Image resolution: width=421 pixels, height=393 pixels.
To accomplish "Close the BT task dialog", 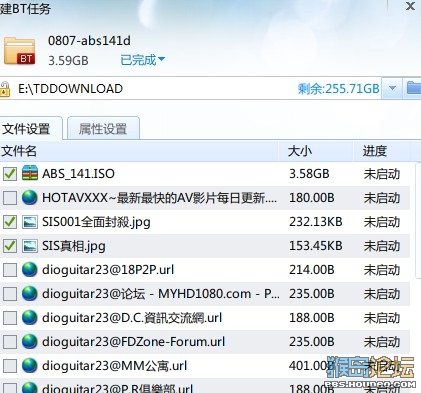I will point(410,6).
